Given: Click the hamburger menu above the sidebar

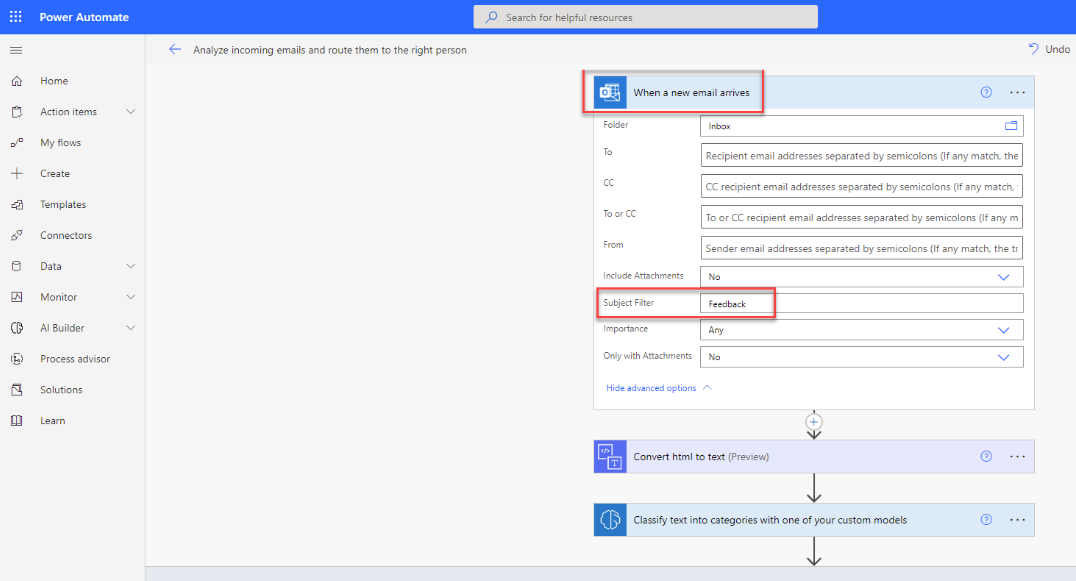Looking at the screenshot, I should tap(15, 50).
